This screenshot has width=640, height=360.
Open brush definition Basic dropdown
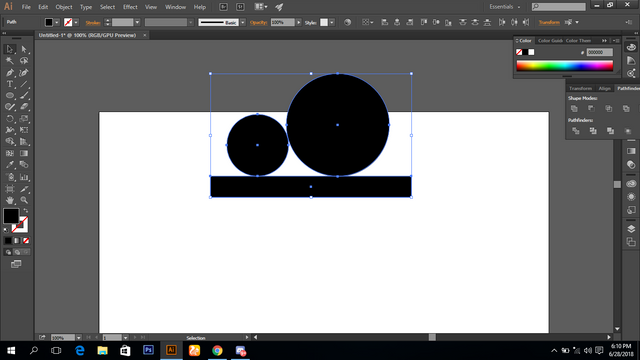click(x=243, y=22)
